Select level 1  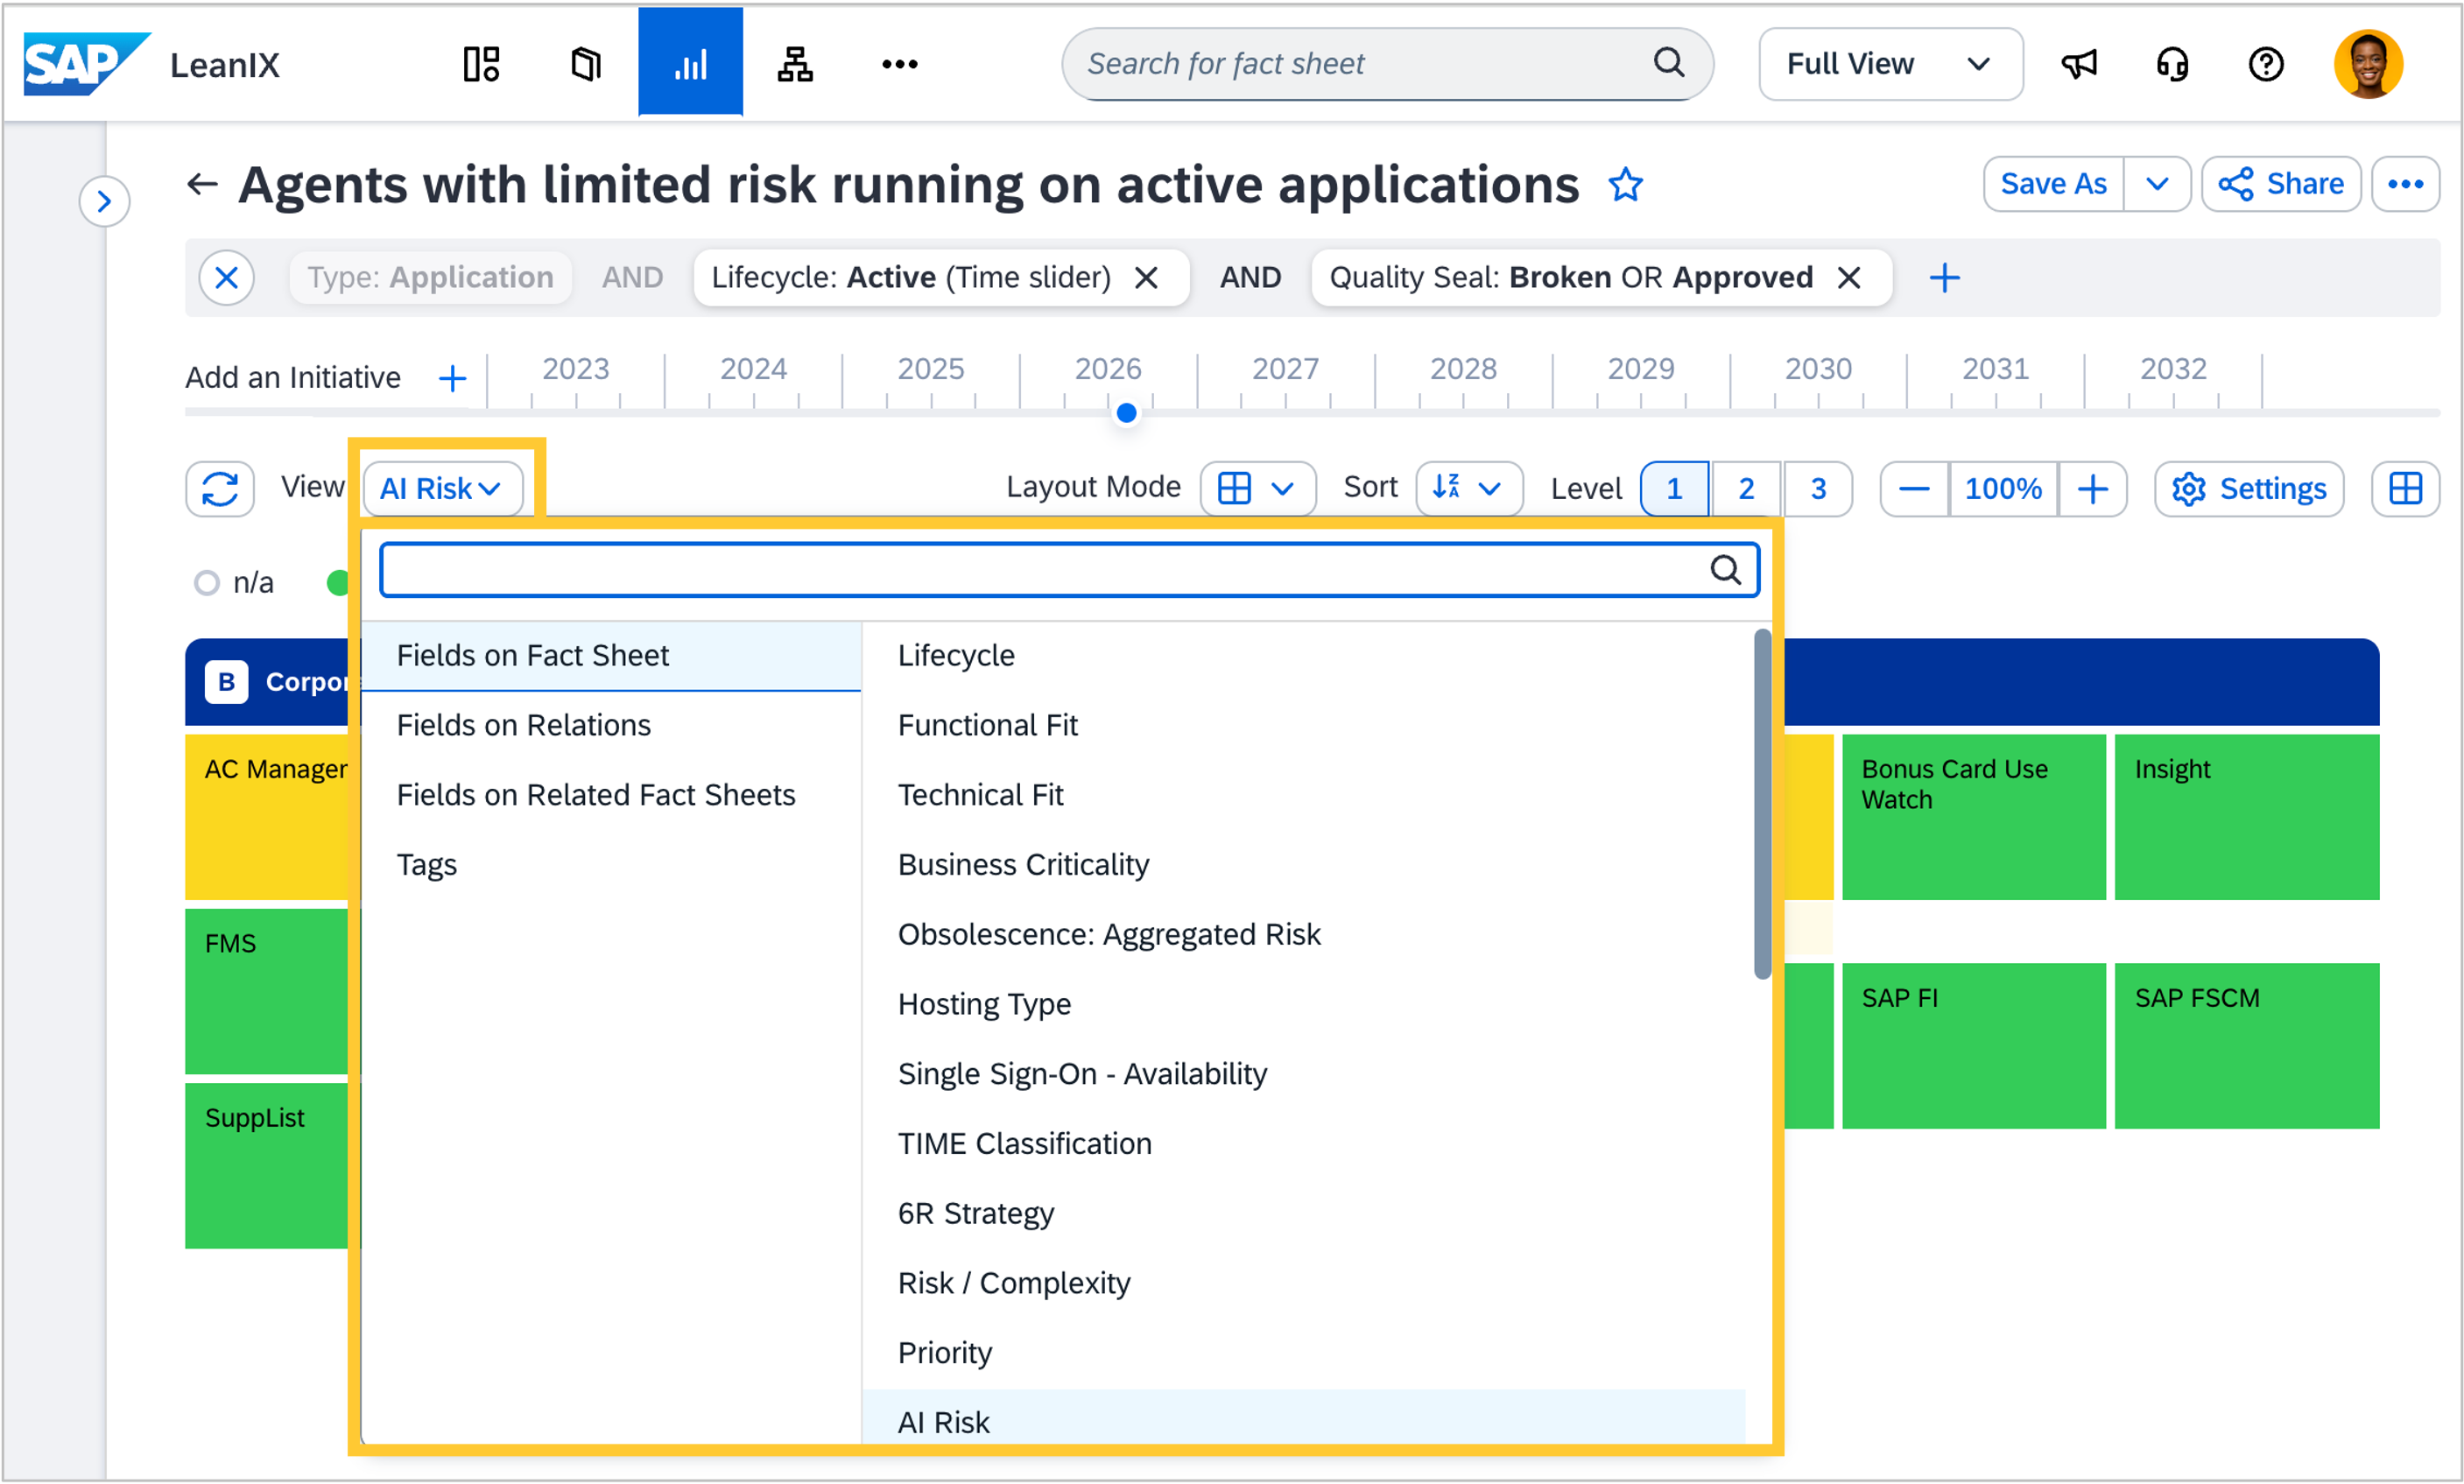coord(1674,489)
